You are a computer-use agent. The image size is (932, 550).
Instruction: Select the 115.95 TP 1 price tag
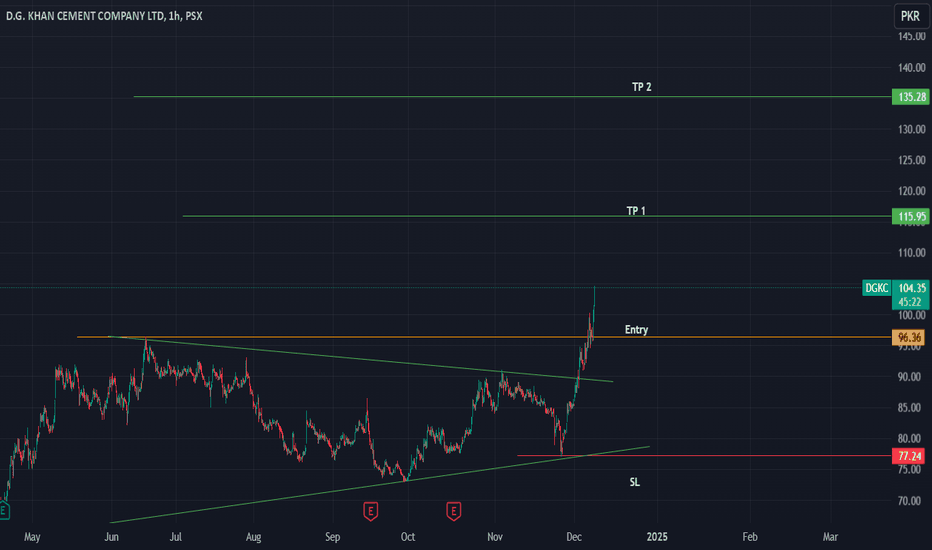910,216
